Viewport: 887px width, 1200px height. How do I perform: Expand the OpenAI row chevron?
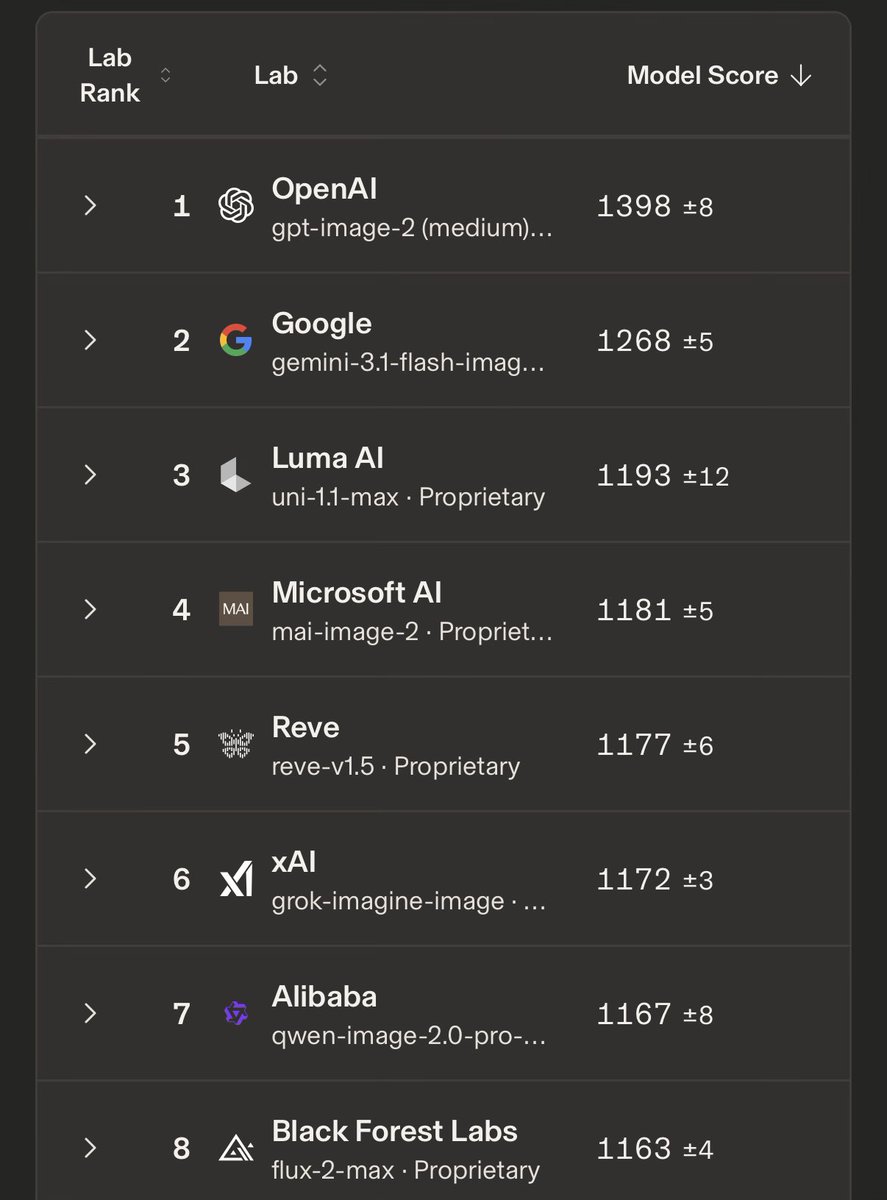click(90, 206)
